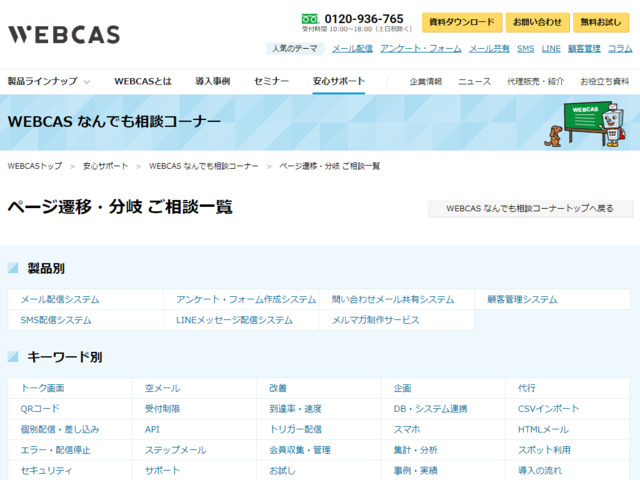Select メール配信システム product link
This screenshot has width=640, height=480.
60,300
